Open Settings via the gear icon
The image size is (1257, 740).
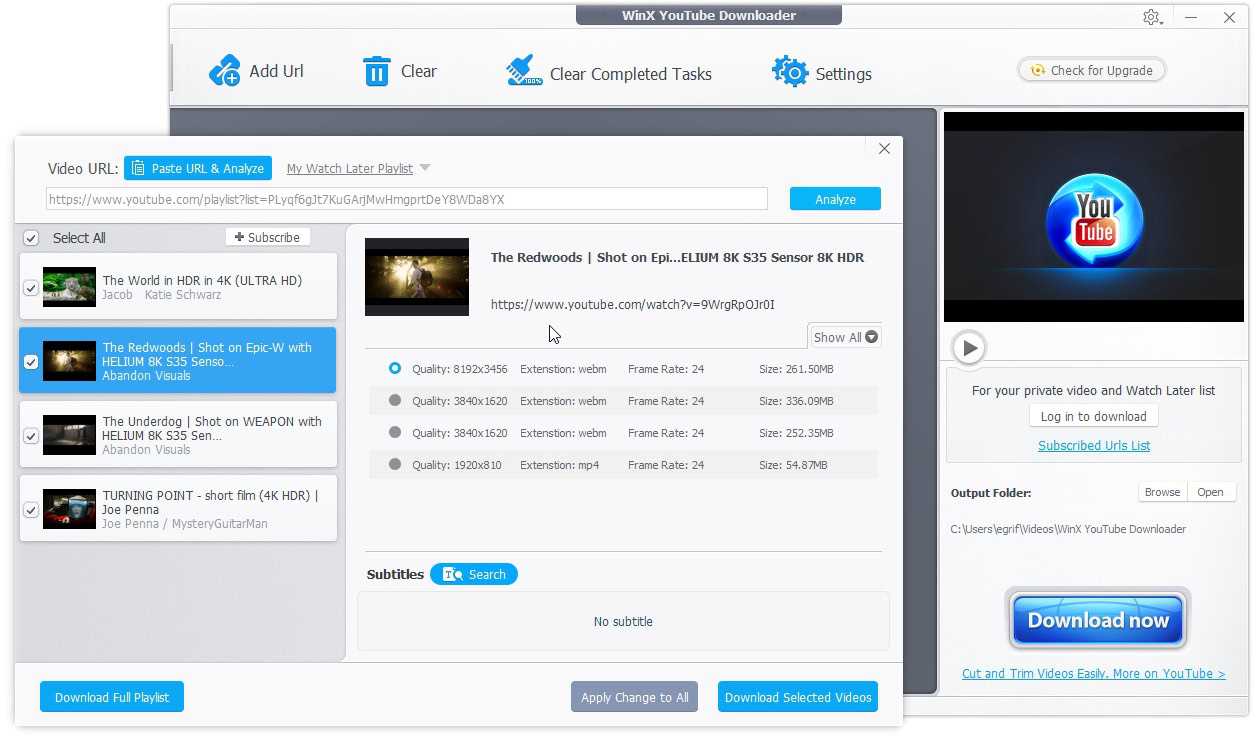[790, 72]
